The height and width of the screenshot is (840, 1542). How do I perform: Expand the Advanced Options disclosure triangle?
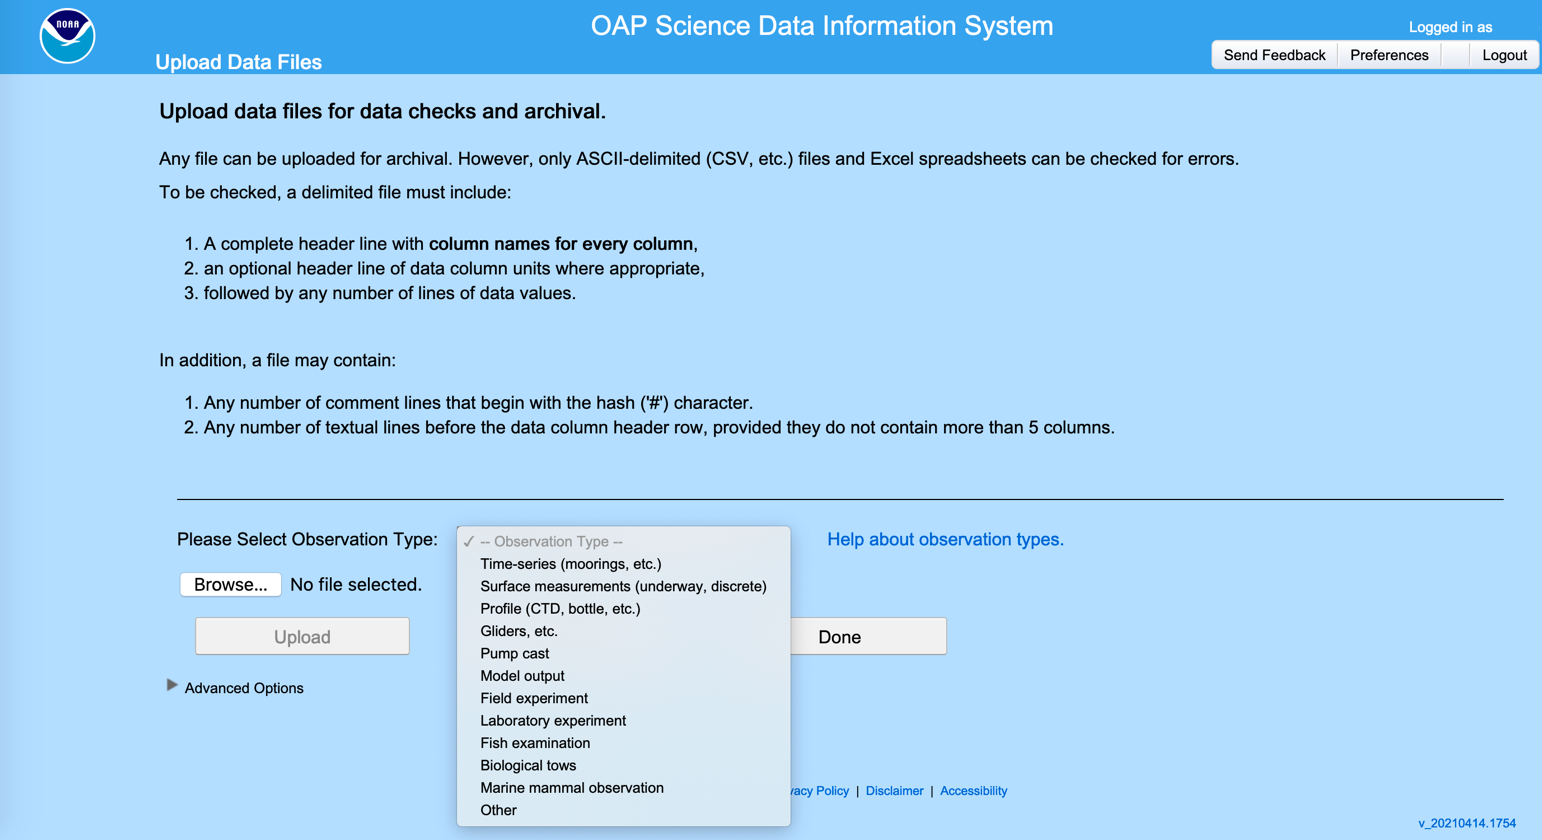tap(172, 686)
